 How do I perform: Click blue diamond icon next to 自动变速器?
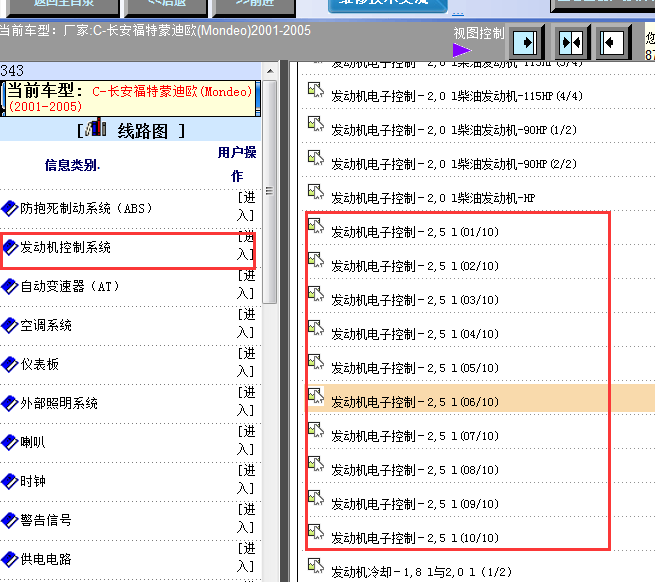9,286
